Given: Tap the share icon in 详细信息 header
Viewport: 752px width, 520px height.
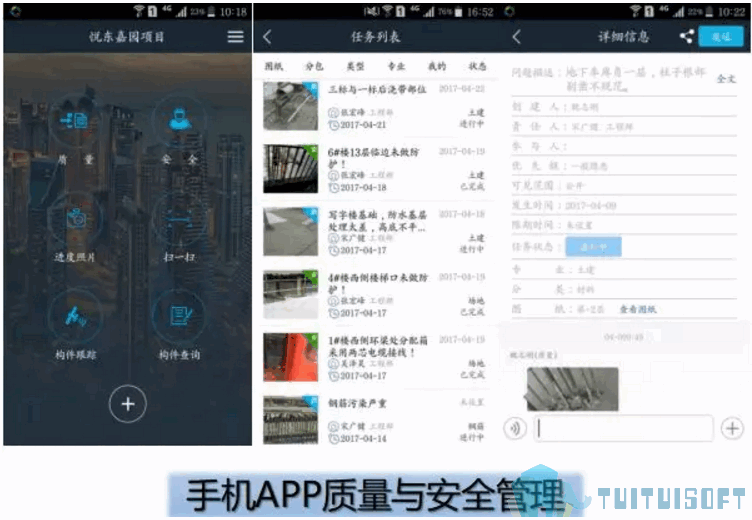Looking at the screenshot, I should (x=686, y=36).
